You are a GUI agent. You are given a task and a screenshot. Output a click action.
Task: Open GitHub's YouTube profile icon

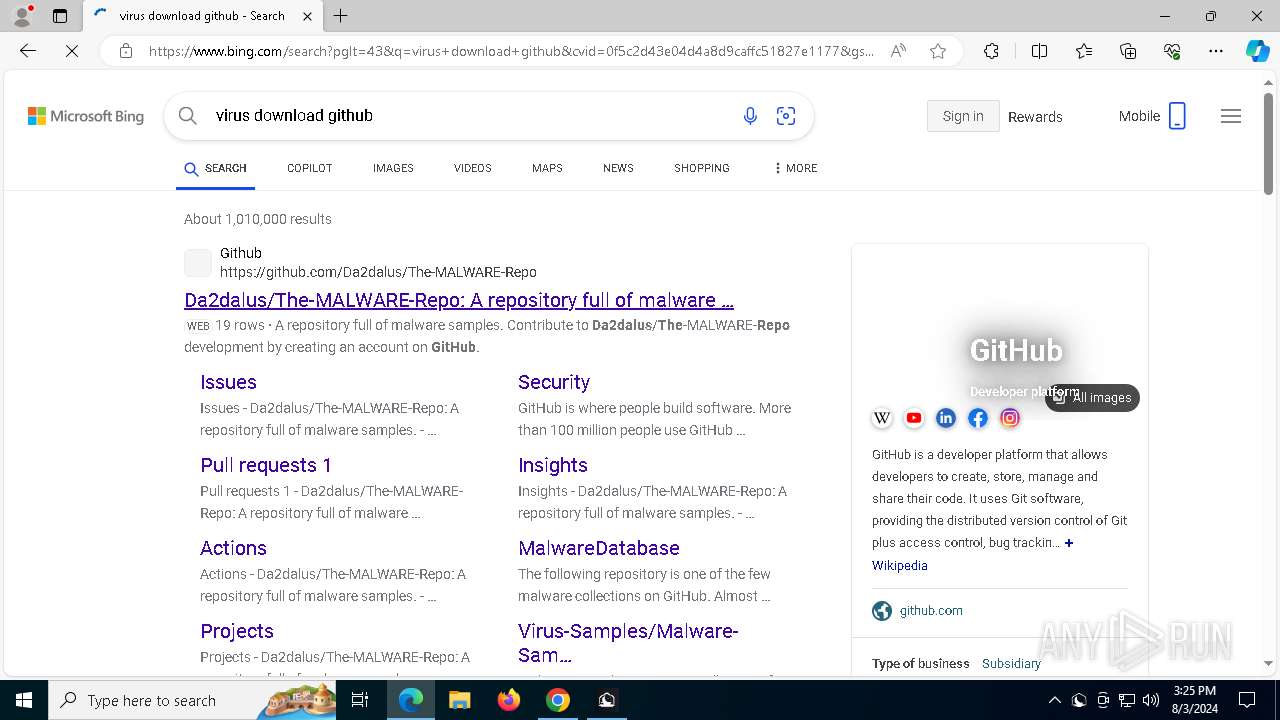914,418
